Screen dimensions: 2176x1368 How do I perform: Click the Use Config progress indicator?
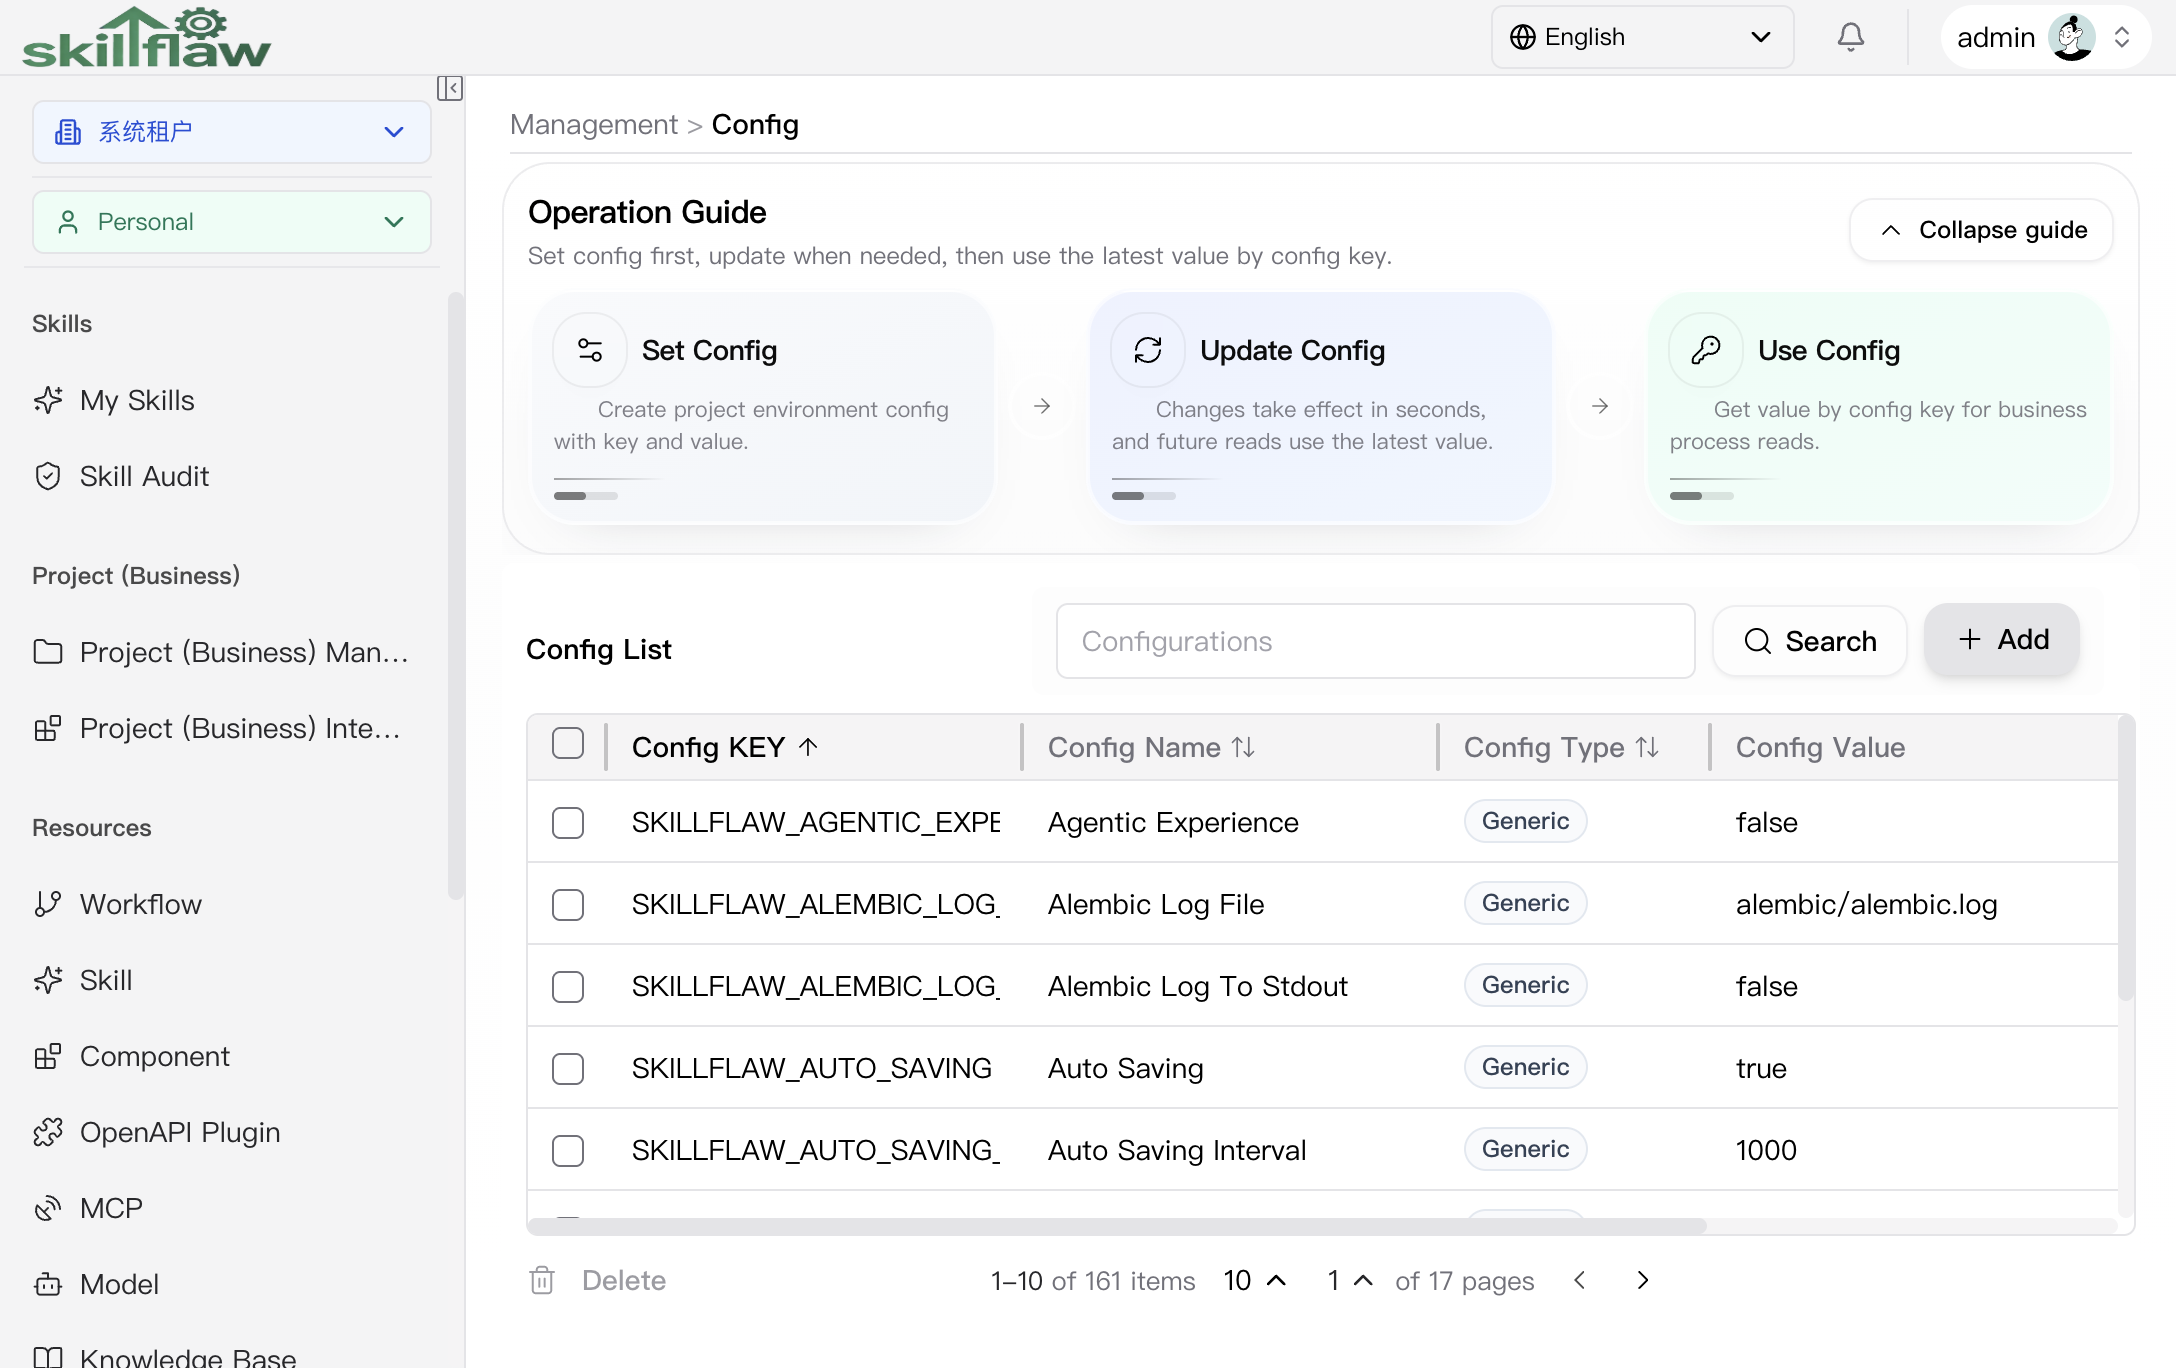point(1702,496)
